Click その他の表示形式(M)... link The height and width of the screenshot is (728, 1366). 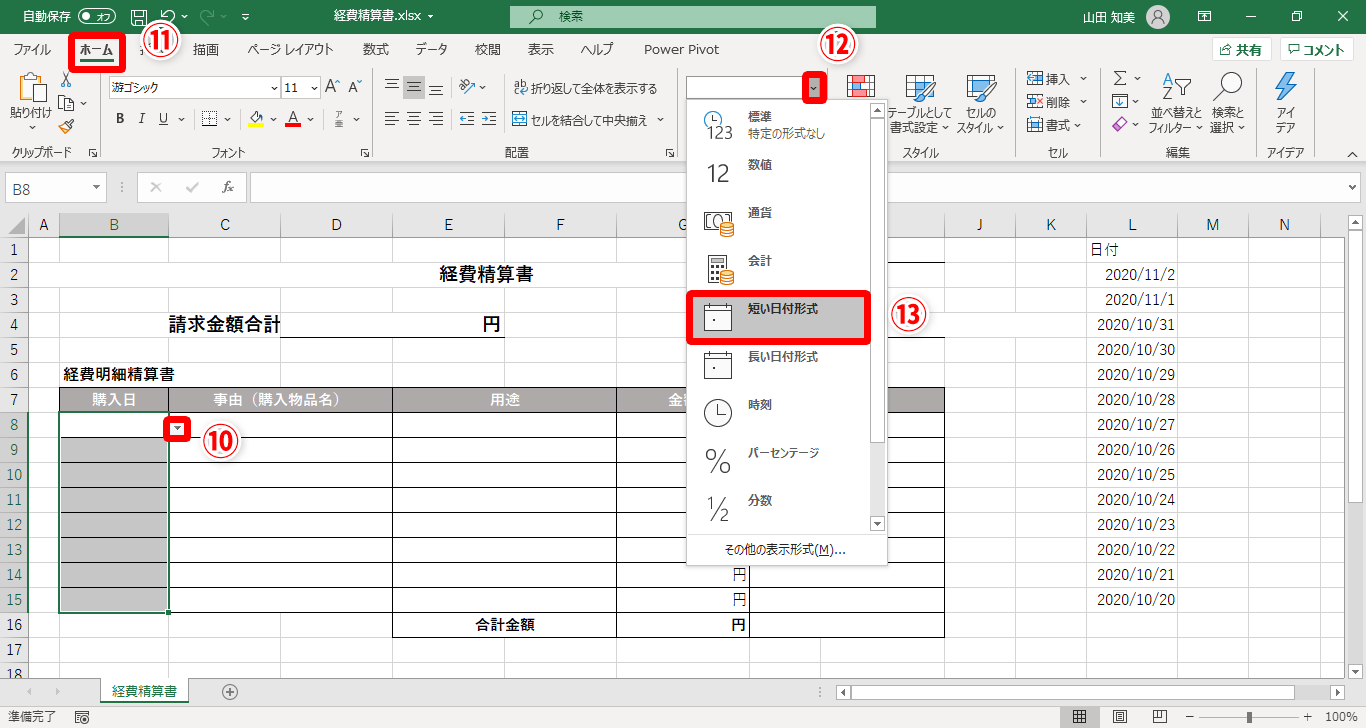786,550
